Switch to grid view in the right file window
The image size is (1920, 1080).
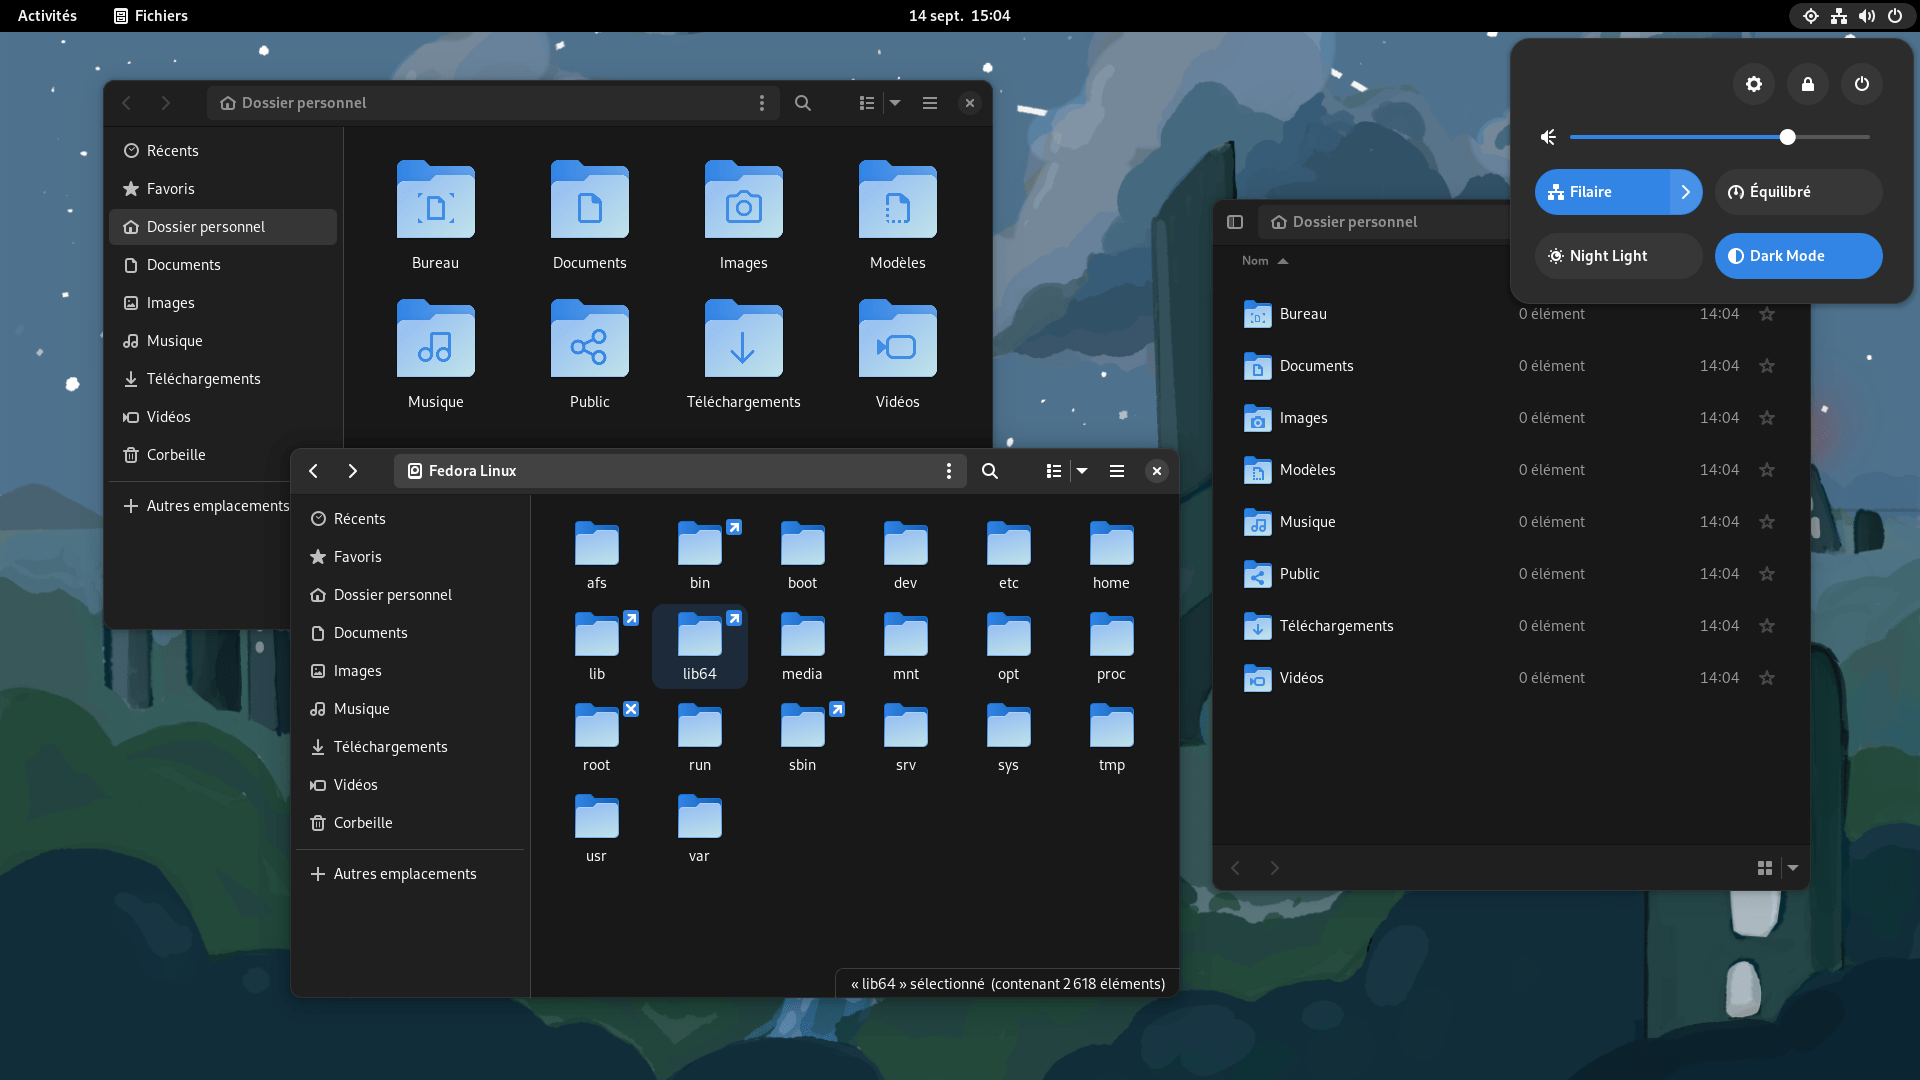[1765, 868]
